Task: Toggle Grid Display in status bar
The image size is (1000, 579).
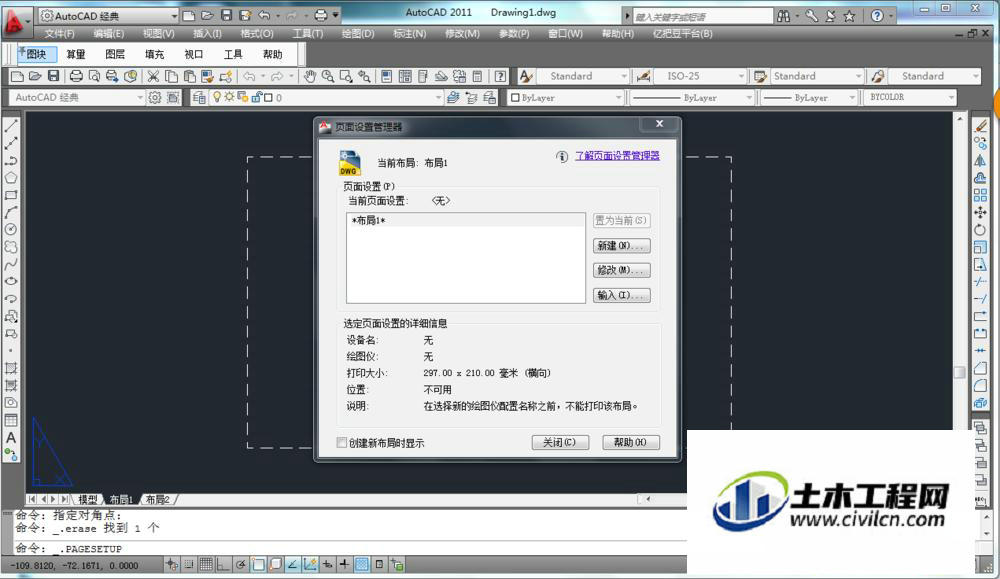Action: coord(206,564)
